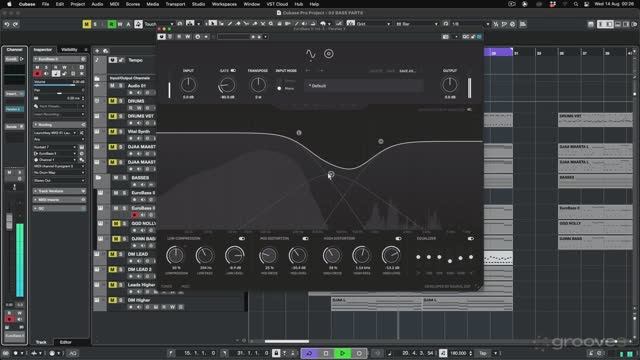Open the File menu
Viewport: 640px width, 360px height.
(45, 4)
